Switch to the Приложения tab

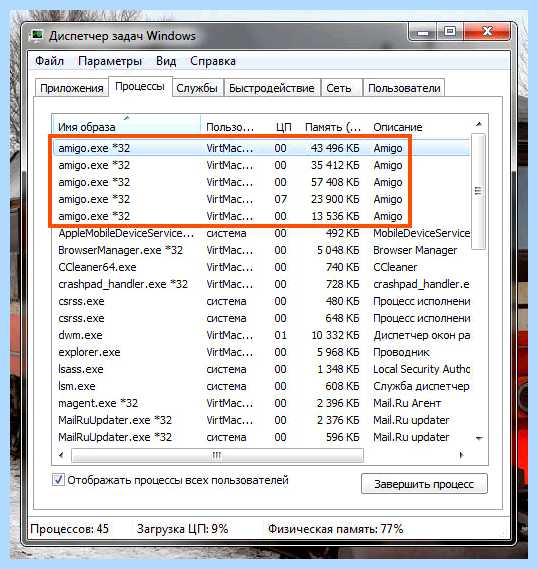pos(72,88)
